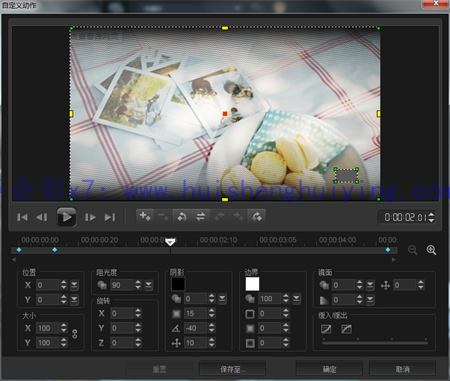Viewport: 450px width, 381px height.
Task: Click the shadow direction field showing -40
Action: (196, 328)
